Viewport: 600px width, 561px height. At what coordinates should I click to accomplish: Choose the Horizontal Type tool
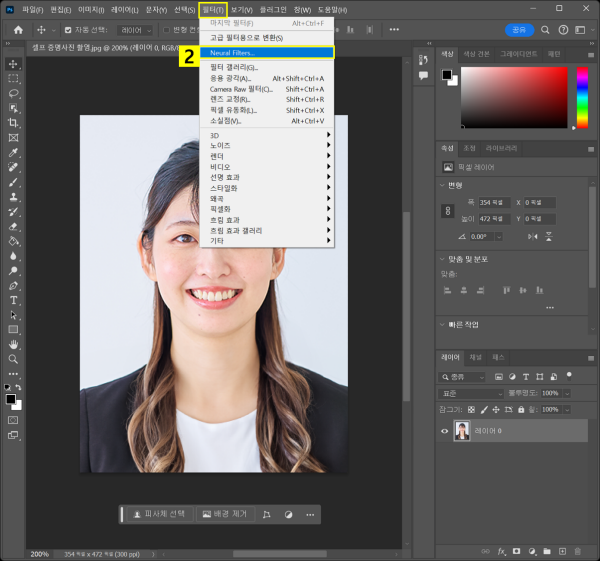point(13,300)
